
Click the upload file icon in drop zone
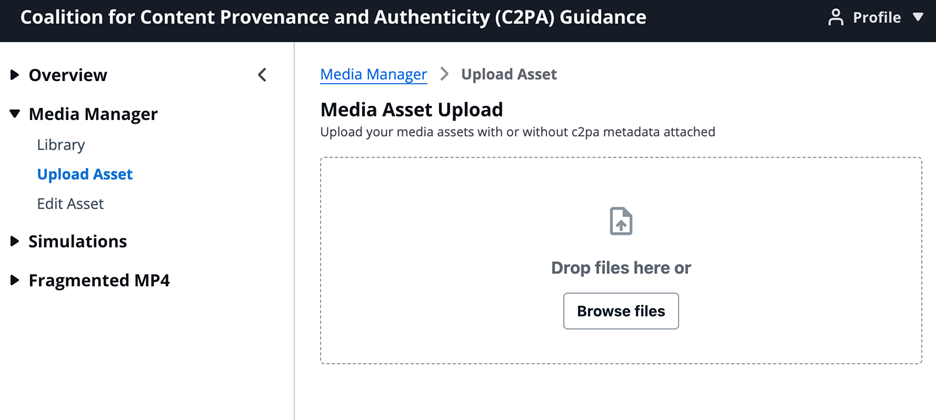tap(621, 221)
